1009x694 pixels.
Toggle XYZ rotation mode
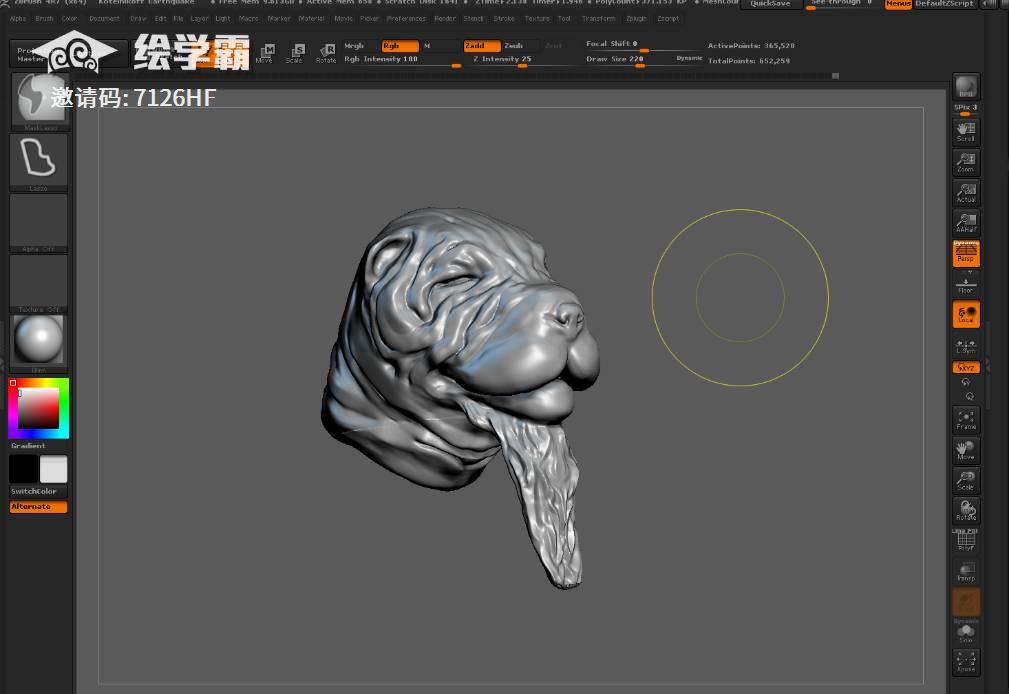click(965, 367)
